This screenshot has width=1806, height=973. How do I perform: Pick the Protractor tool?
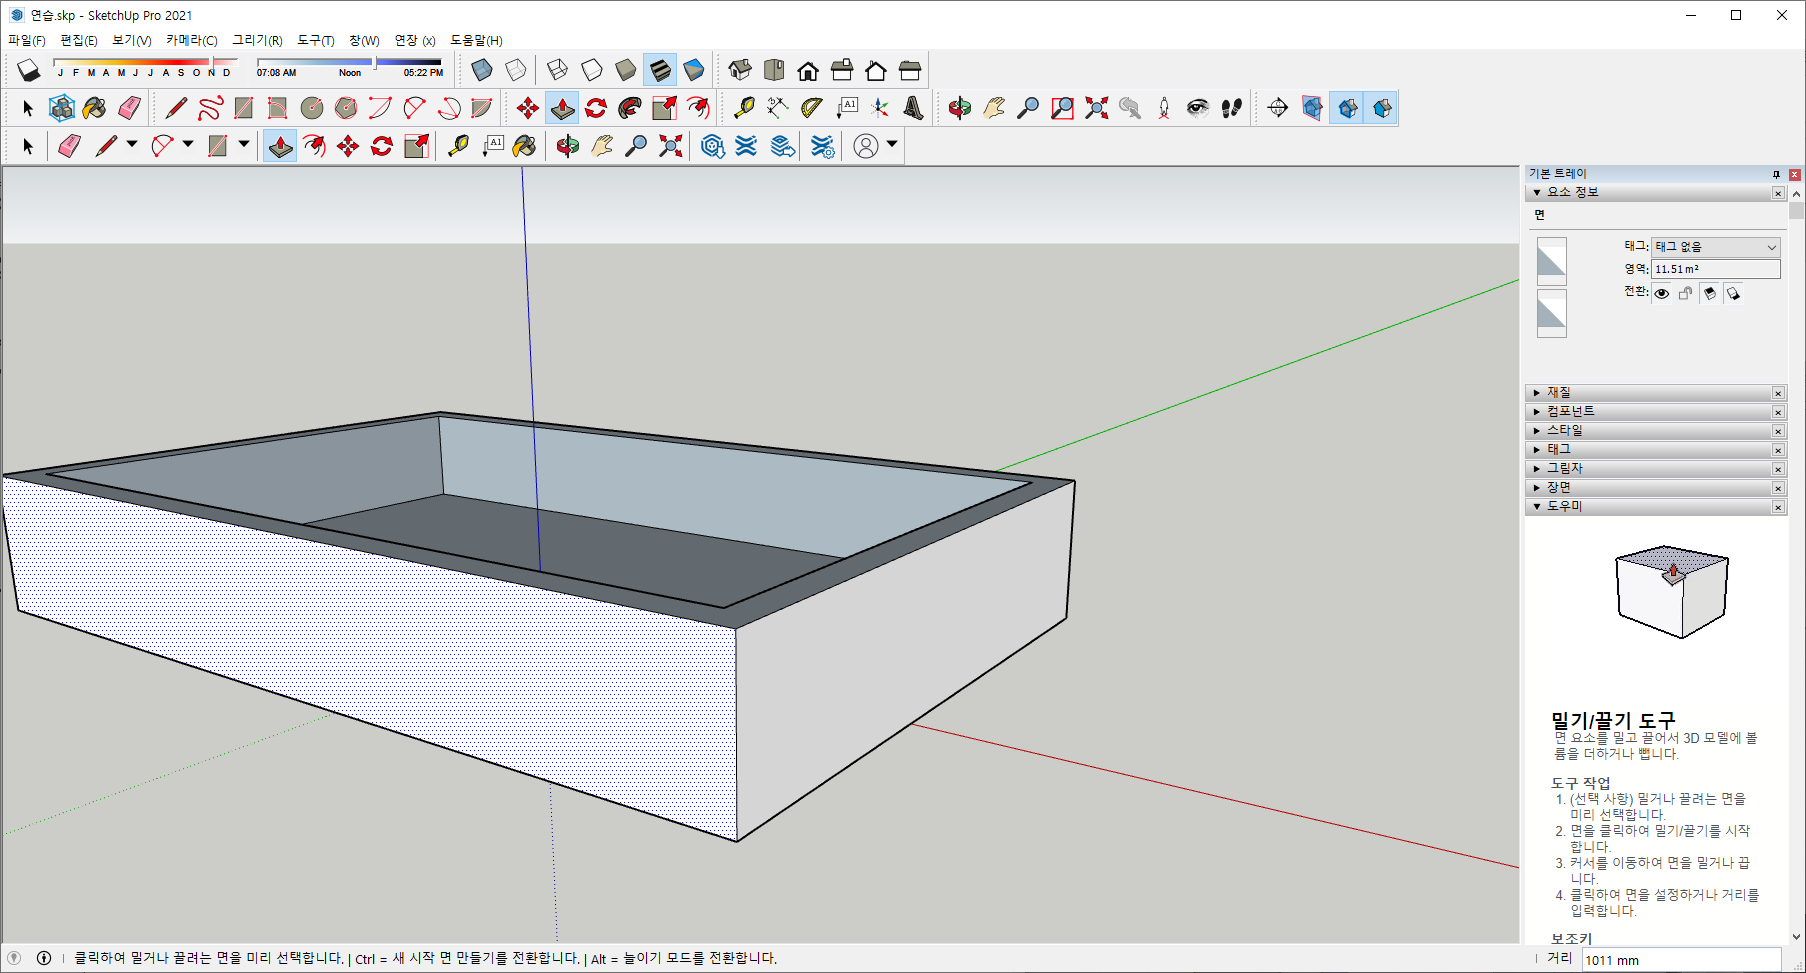(812, 108)
